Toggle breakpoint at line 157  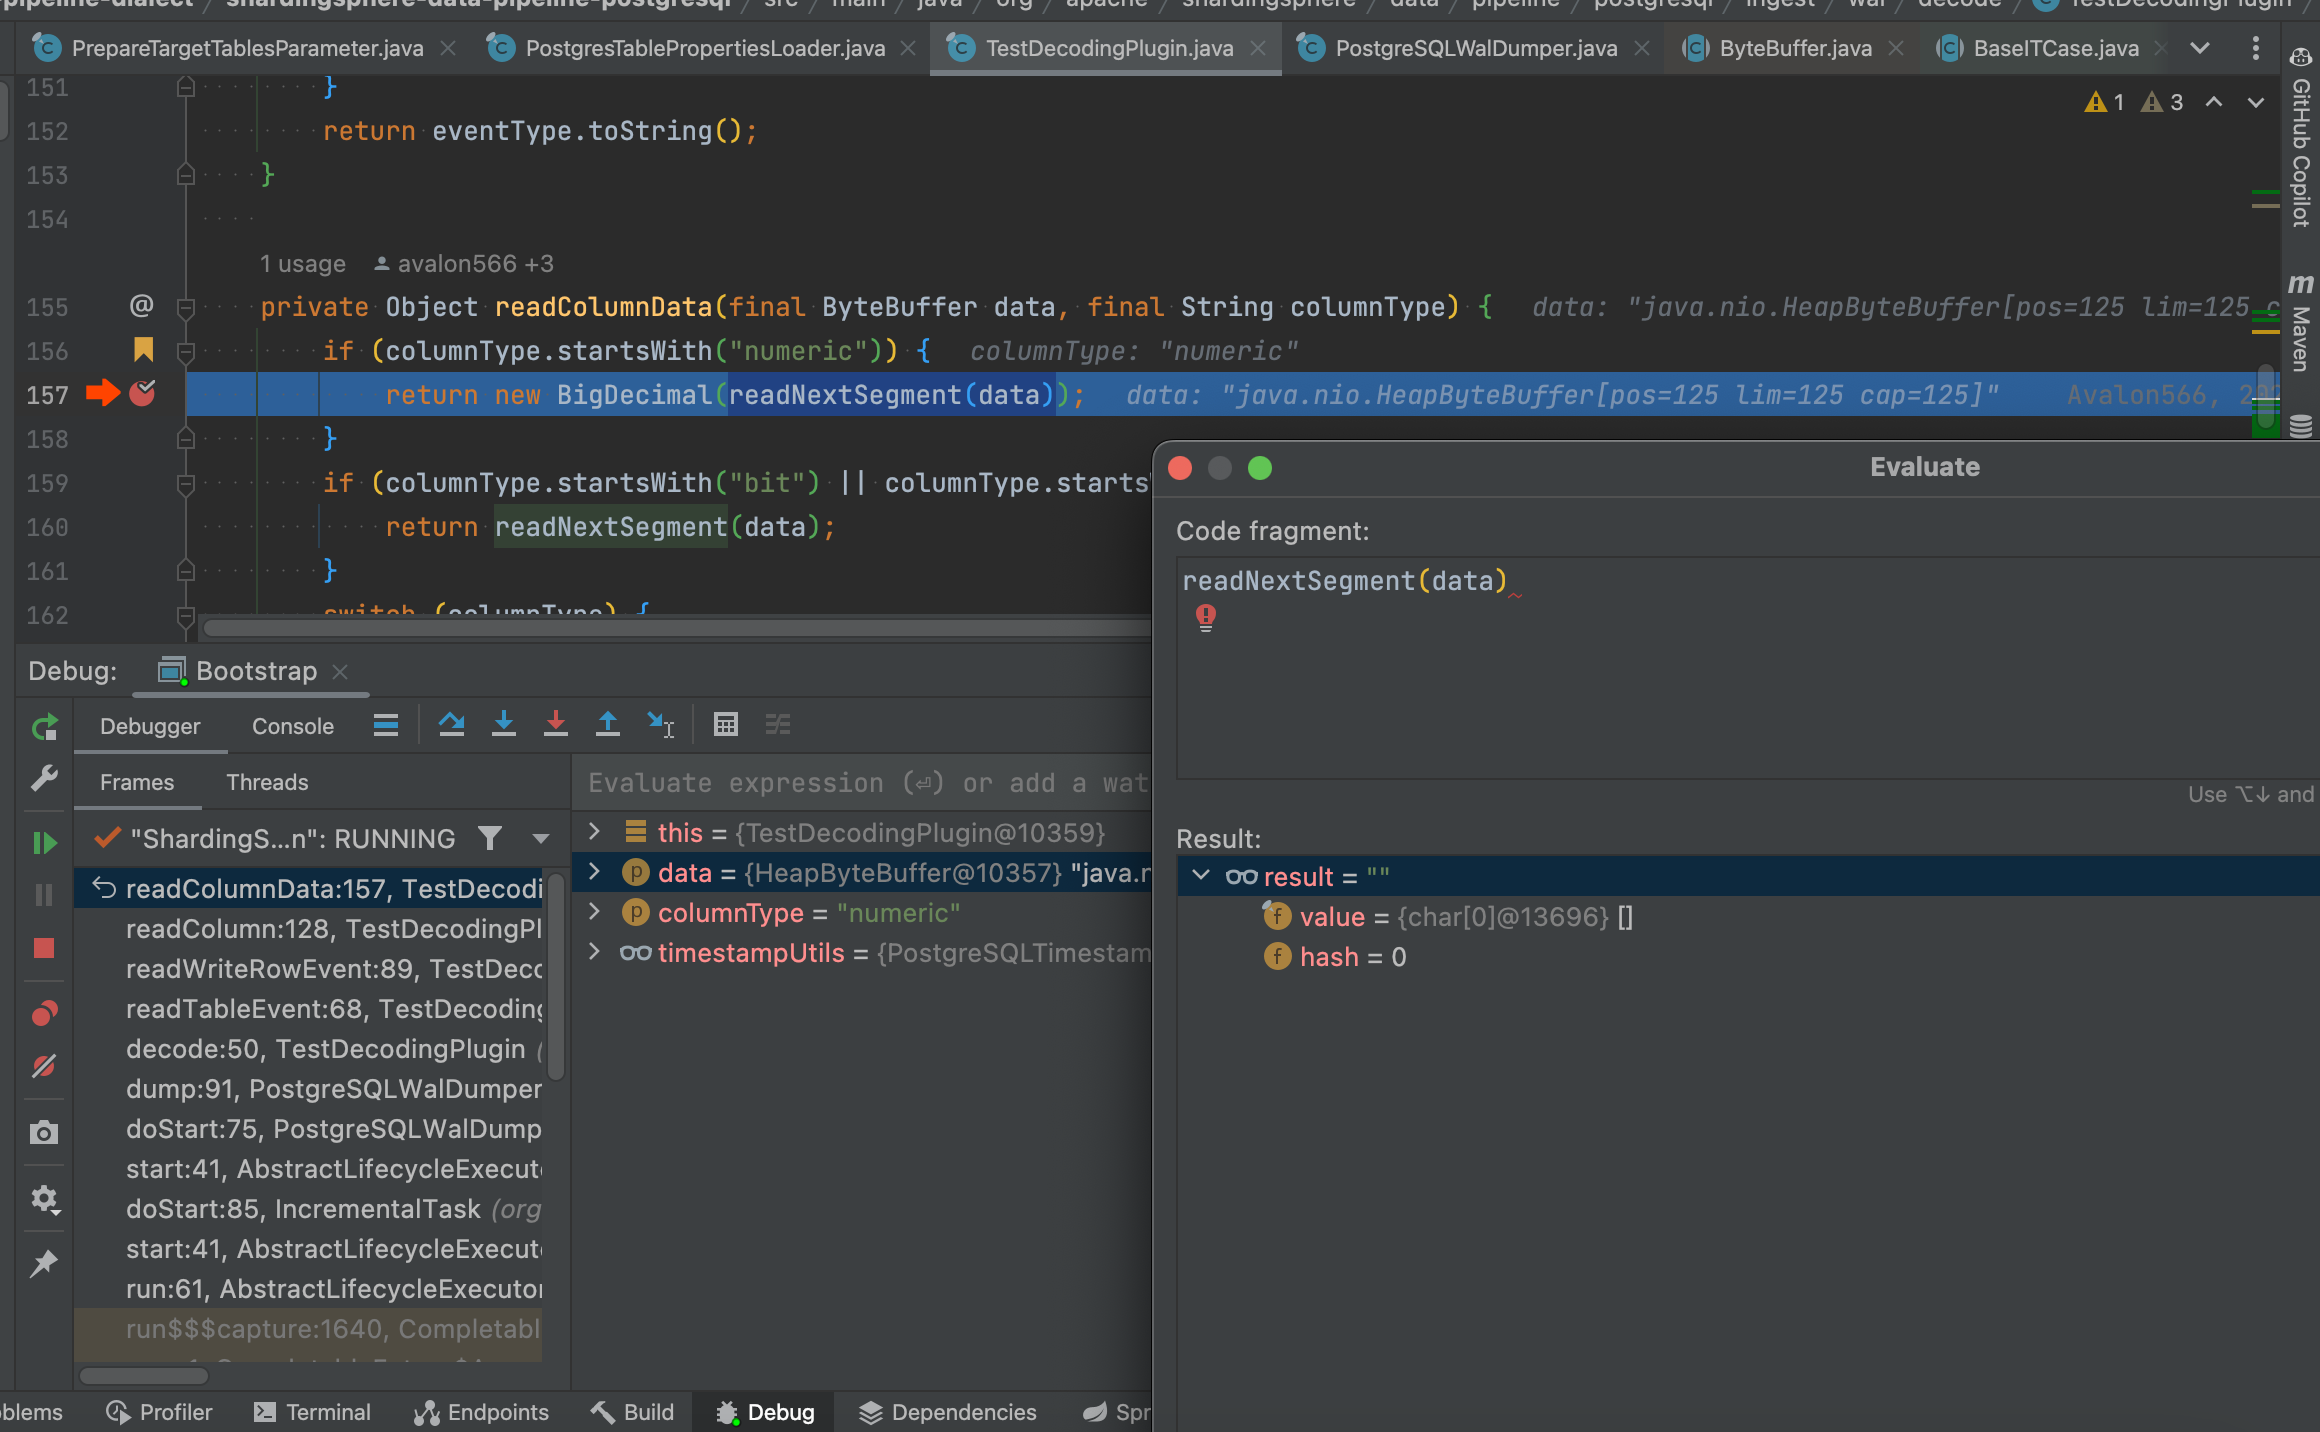[143, 394]
